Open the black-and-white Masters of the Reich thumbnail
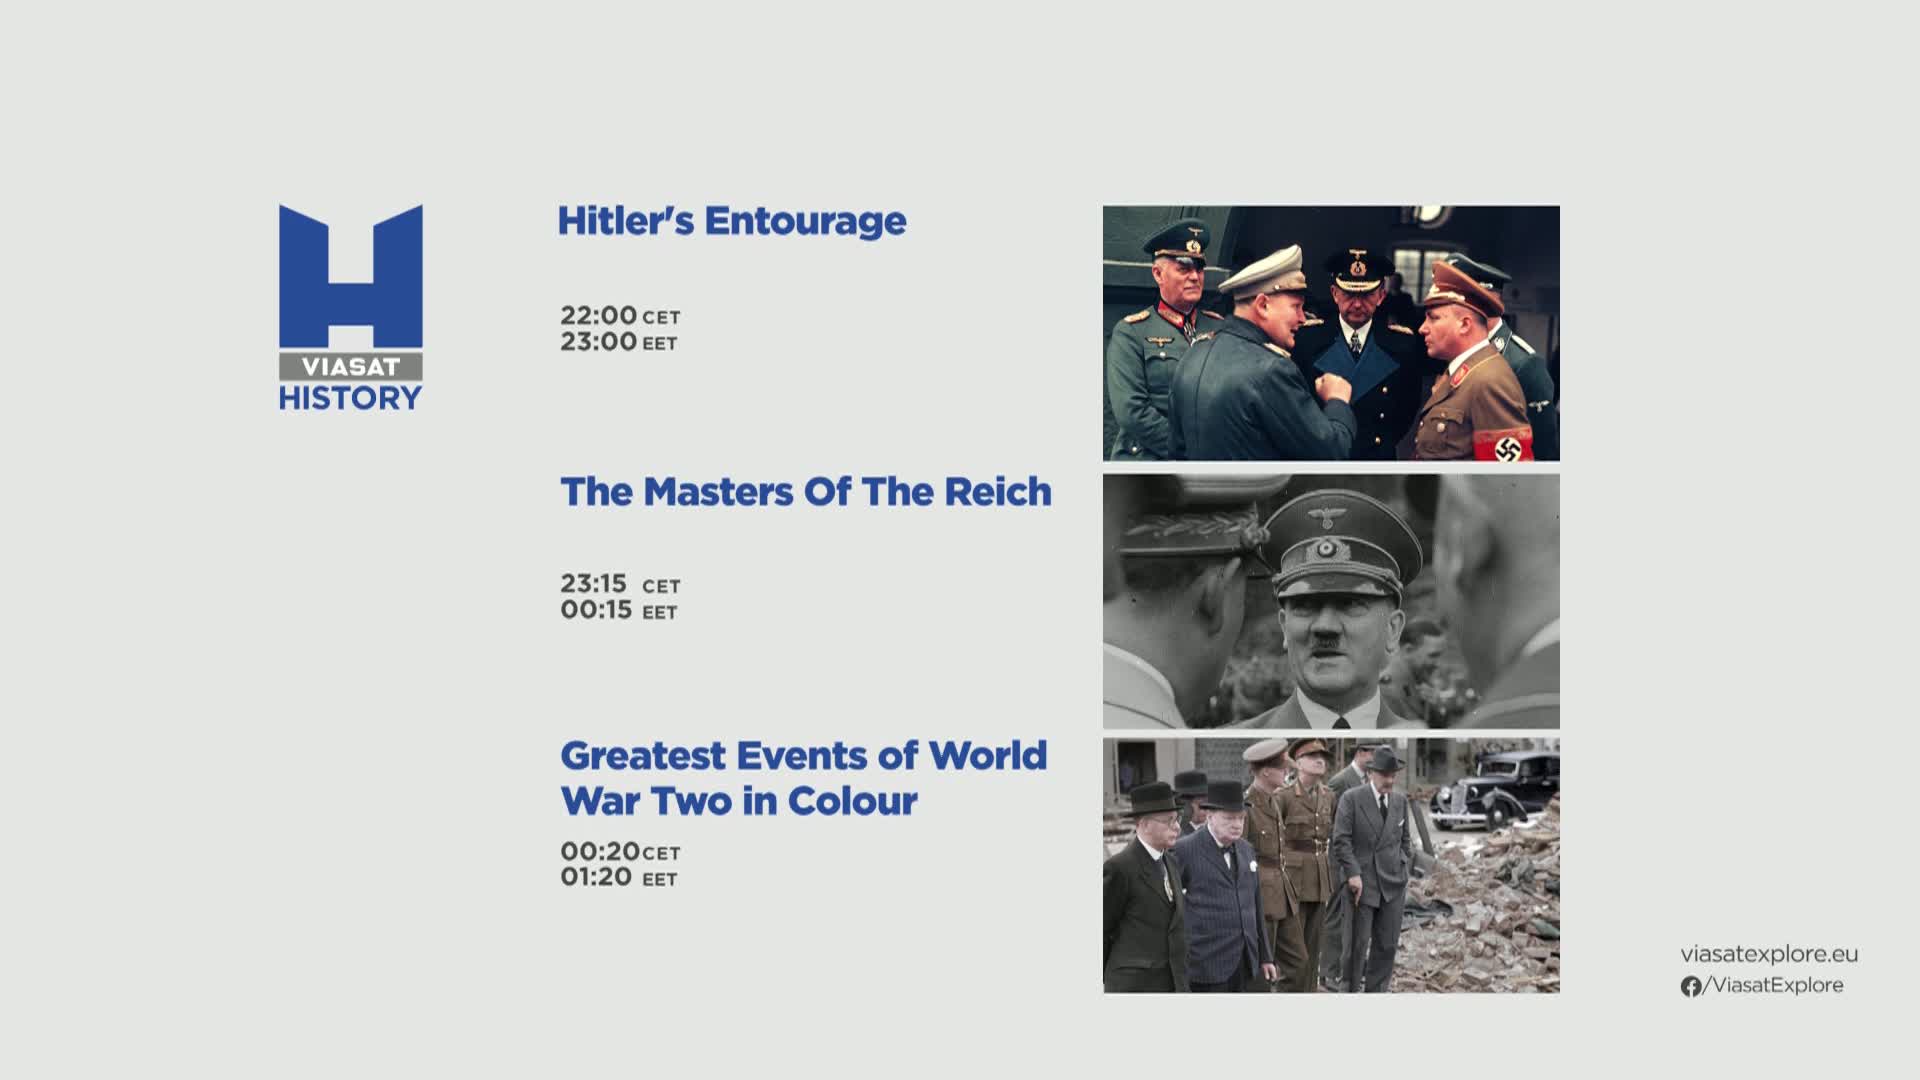This screenshot has height=1080, width=1920. click(x=1330, y=601)
